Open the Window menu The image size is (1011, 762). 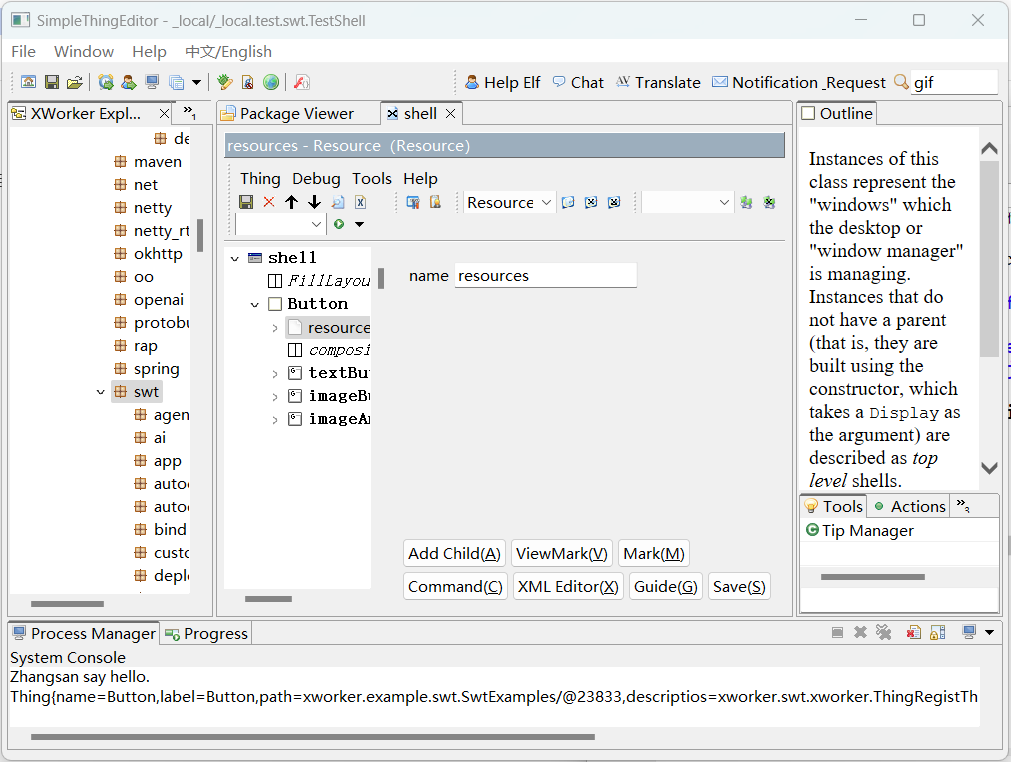pos(84,52)
